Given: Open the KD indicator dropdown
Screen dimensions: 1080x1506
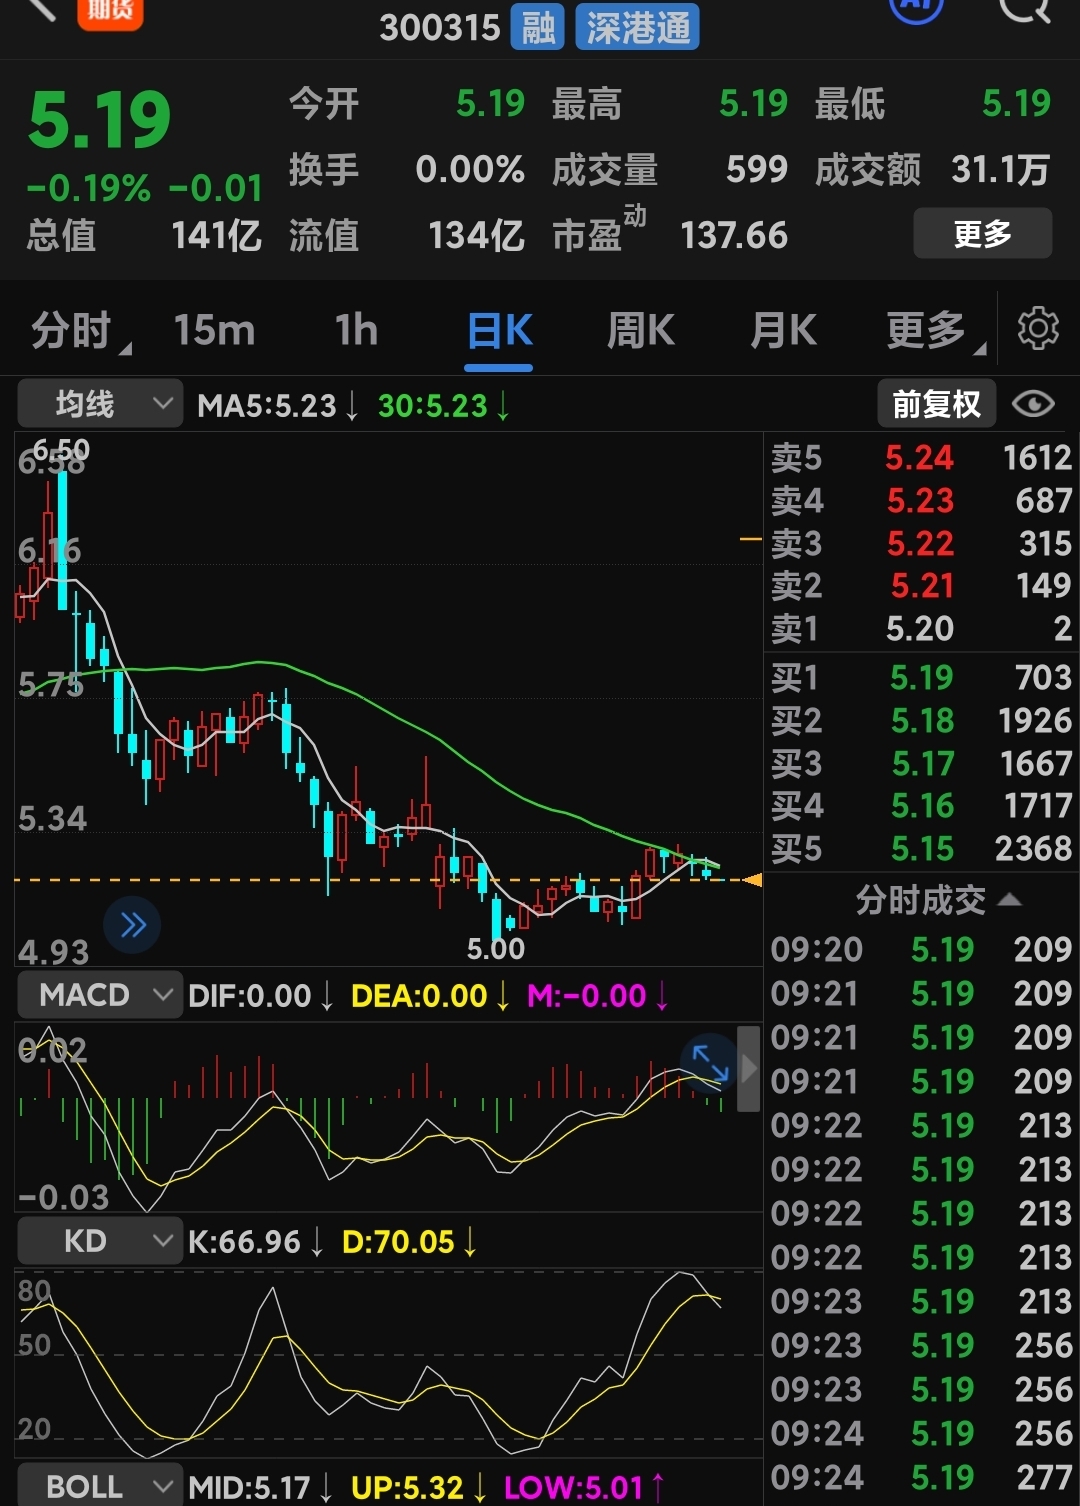Looking at the screenshot, I should [100, 1241].
